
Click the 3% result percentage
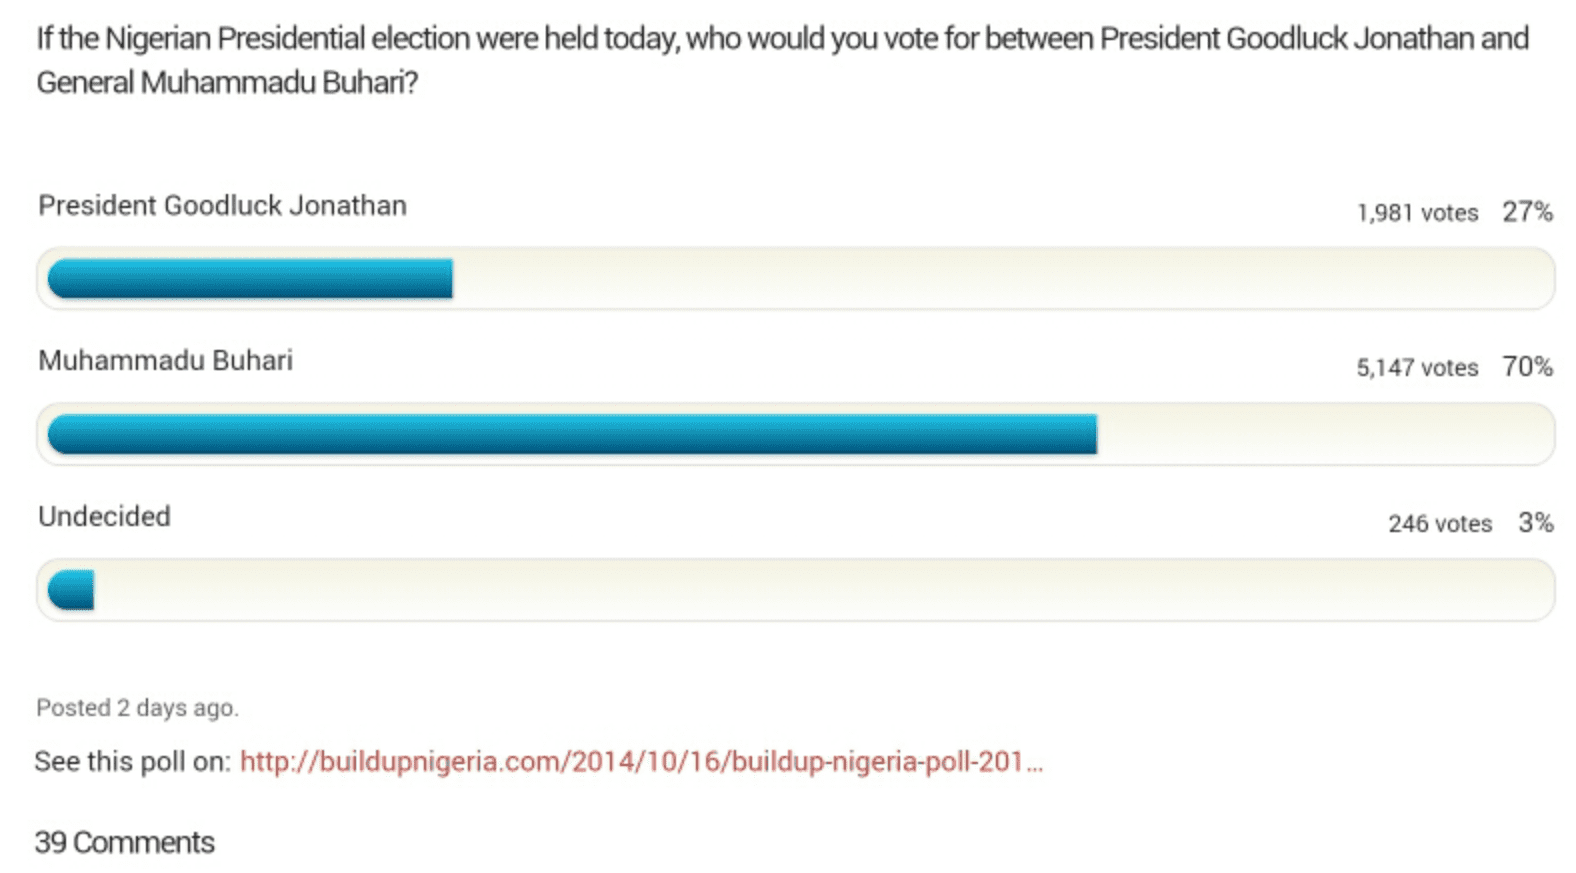(1535, 523)
